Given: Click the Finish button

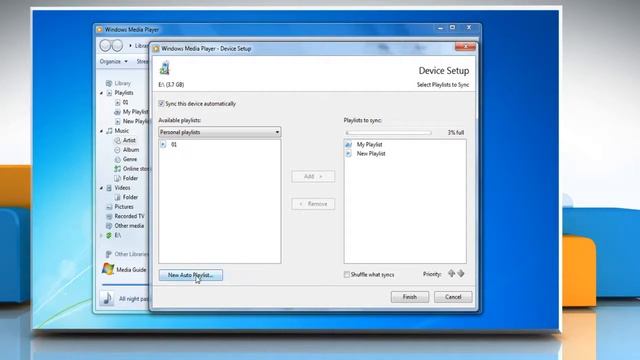Looking at the screenshot, I should tap(409, 297).
